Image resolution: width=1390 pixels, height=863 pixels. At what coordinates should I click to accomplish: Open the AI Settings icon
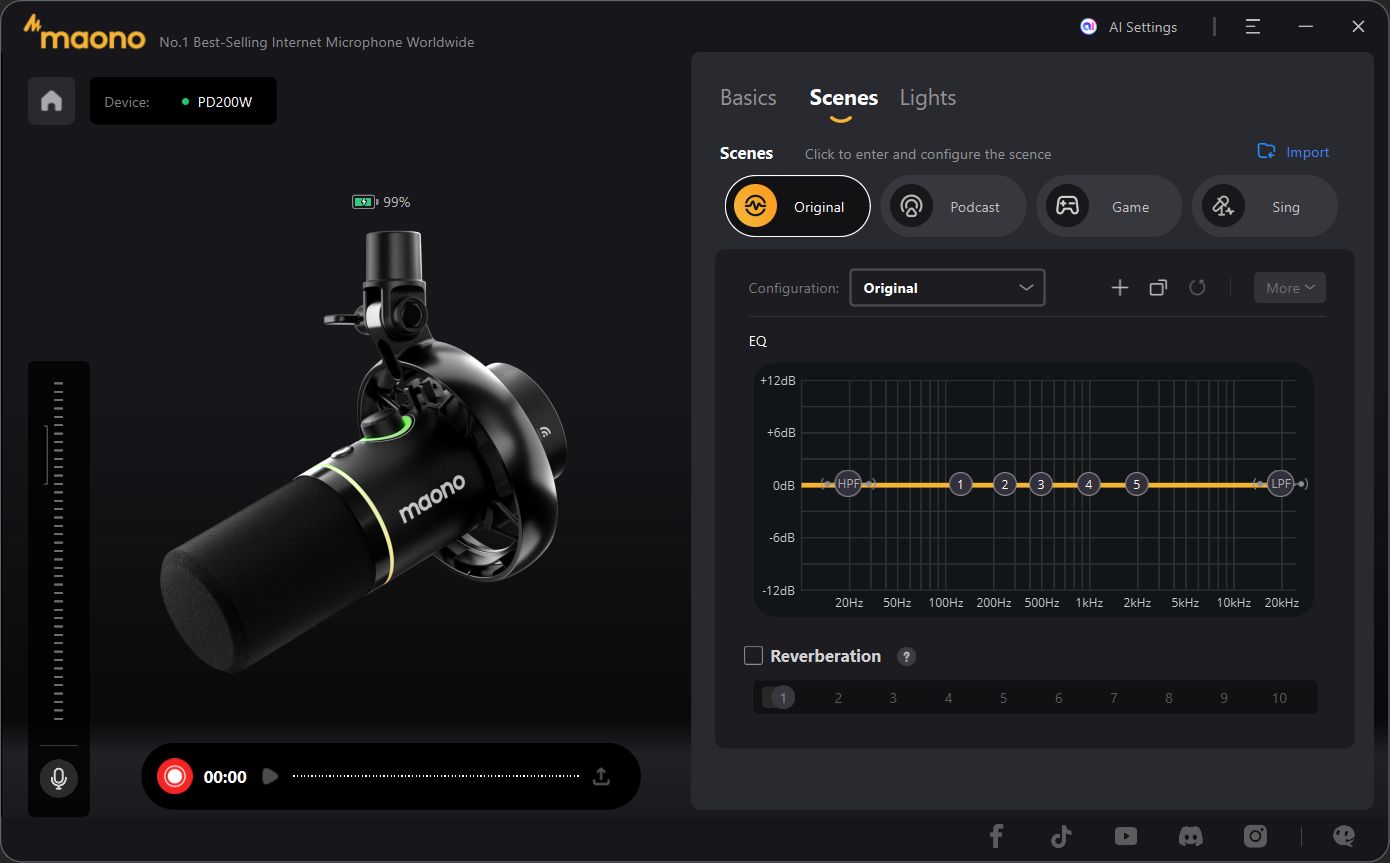(1089, 27)
